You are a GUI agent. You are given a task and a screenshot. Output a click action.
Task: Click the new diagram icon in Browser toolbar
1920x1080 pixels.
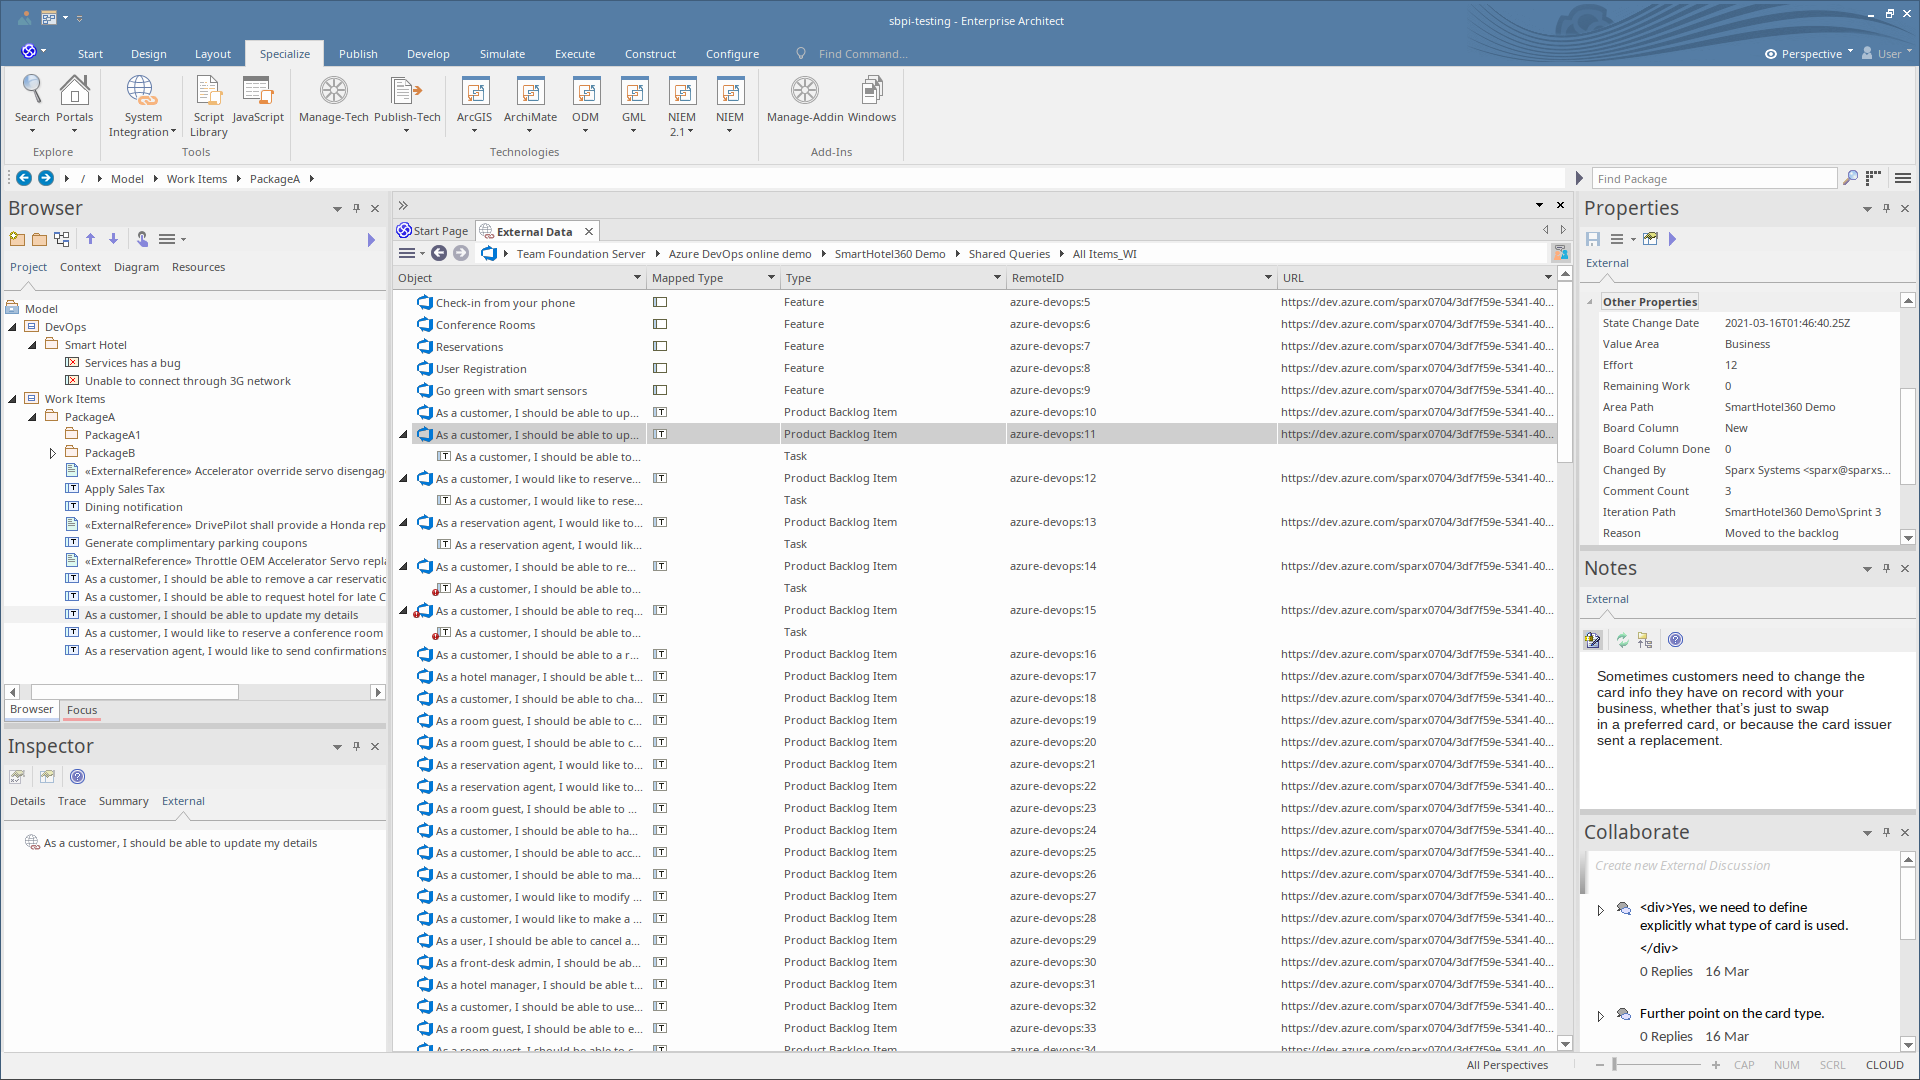click(62, 239)
